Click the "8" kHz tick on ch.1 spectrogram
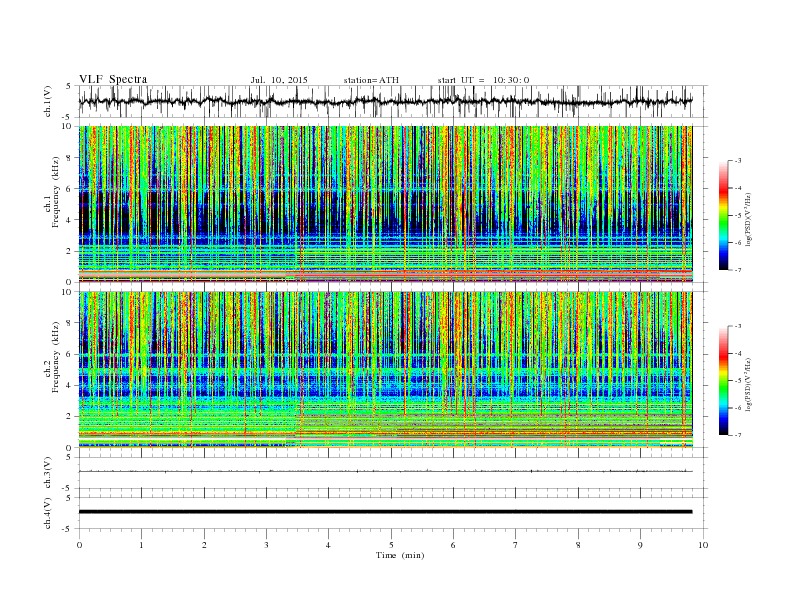Viewport: 792px width, 612px height. (x=70, y=158)
